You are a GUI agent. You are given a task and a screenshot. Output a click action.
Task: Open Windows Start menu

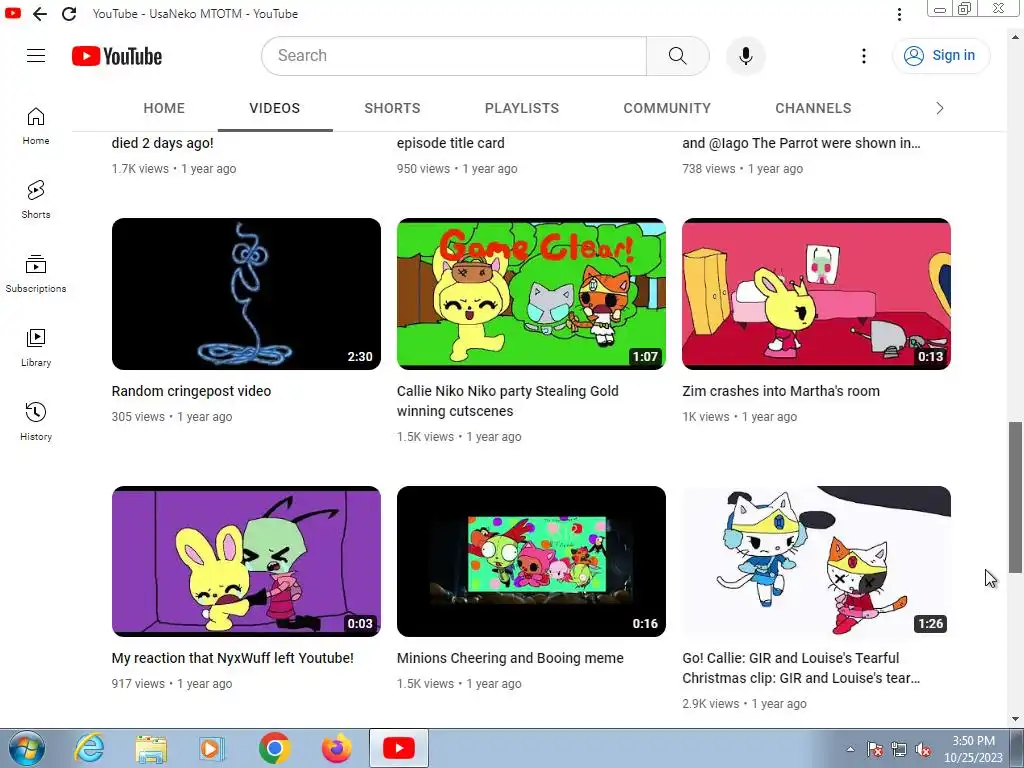click(26, 748)
